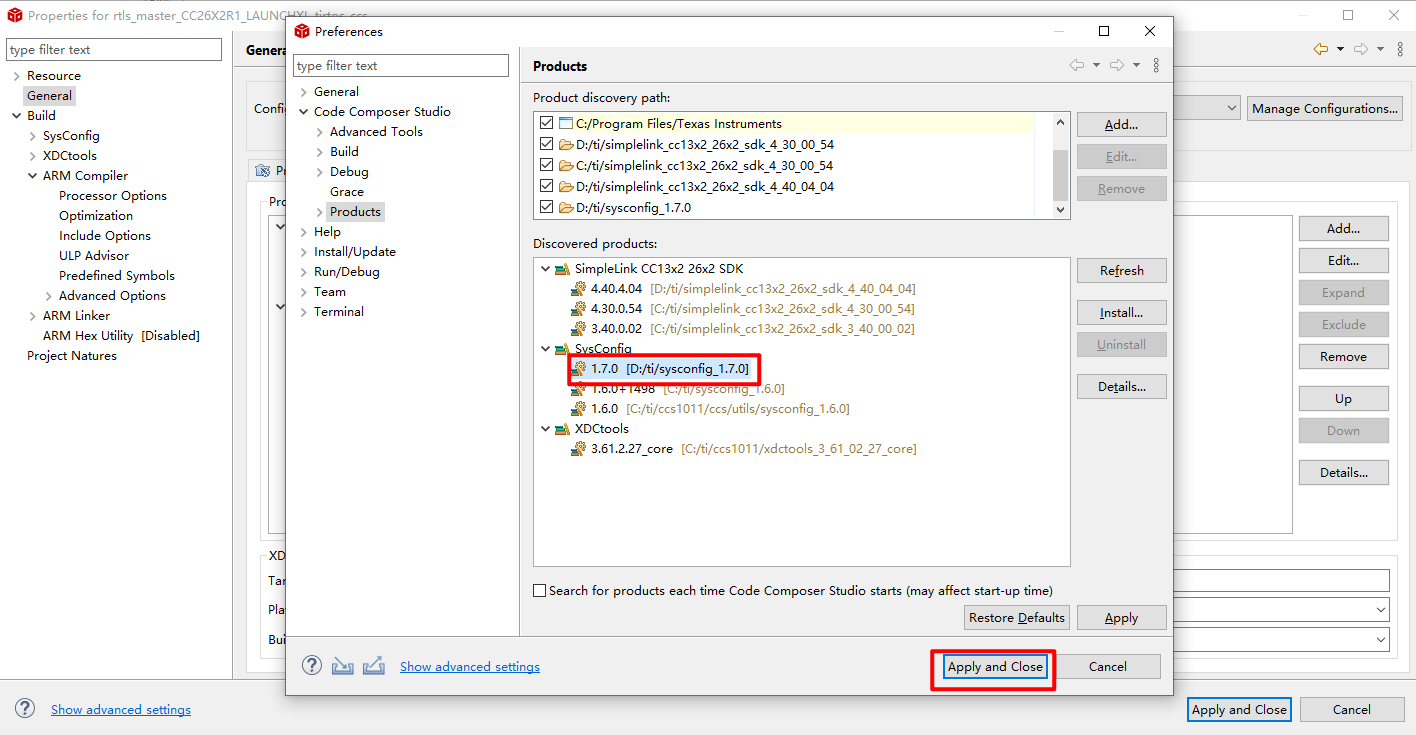Screen dimensions: 1416x735
Task: Click the SimpleLink CC13x2 26x2 SDK product icon
Action: point(563,269)
